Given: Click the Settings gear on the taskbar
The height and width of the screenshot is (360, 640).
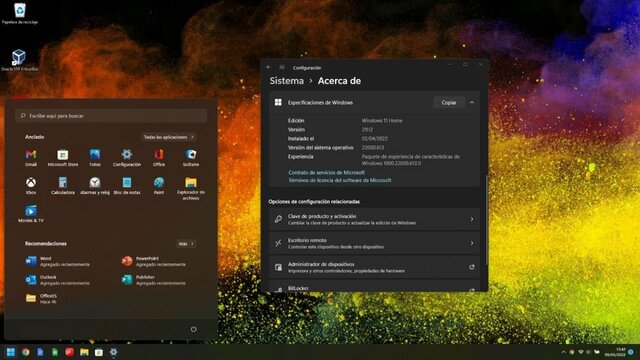Looking at the screenshot, I should [113, 352].
